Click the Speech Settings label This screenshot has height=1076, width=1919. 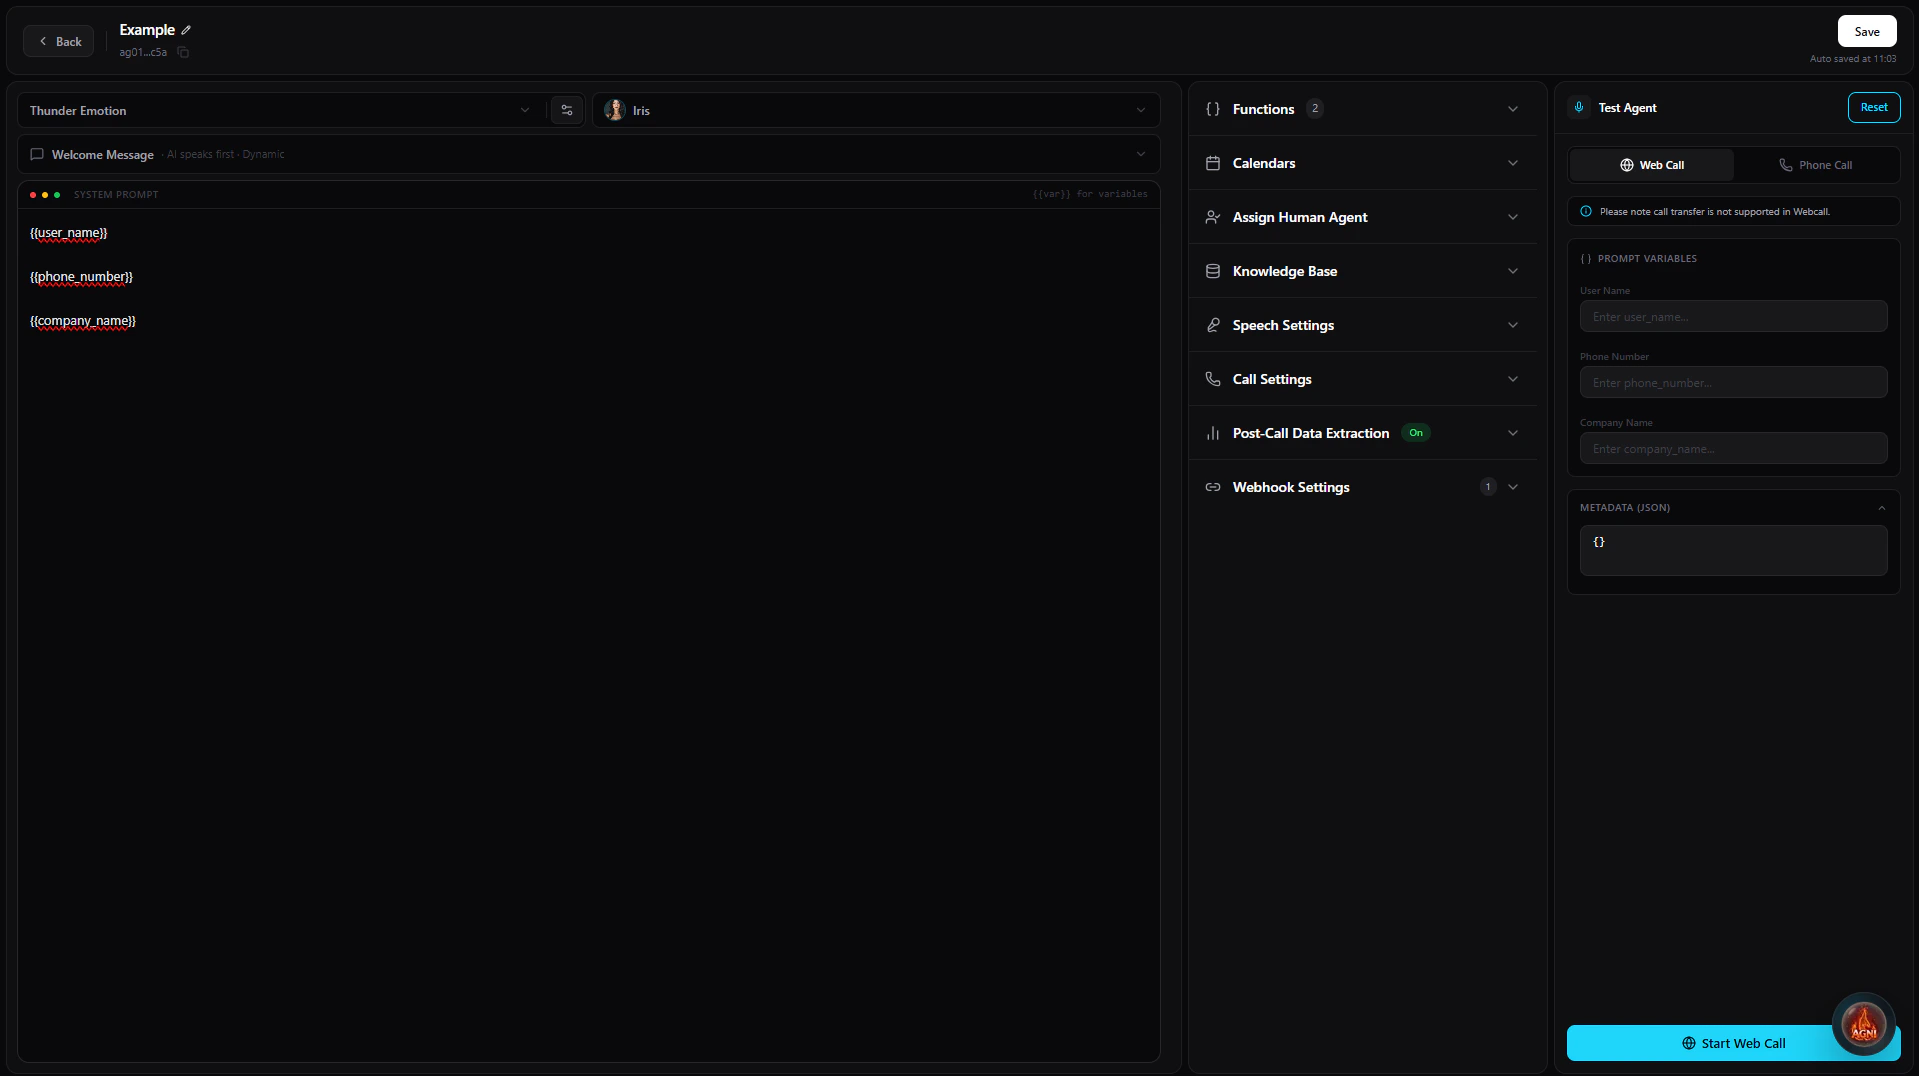(1283, 325)
